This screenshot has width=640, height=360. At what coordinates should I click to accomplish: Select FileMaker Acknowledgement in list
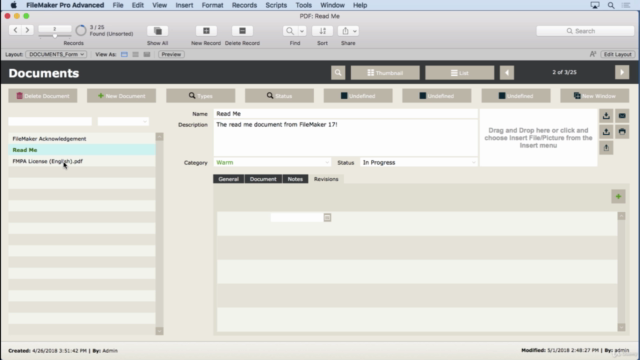click(82, 139)
